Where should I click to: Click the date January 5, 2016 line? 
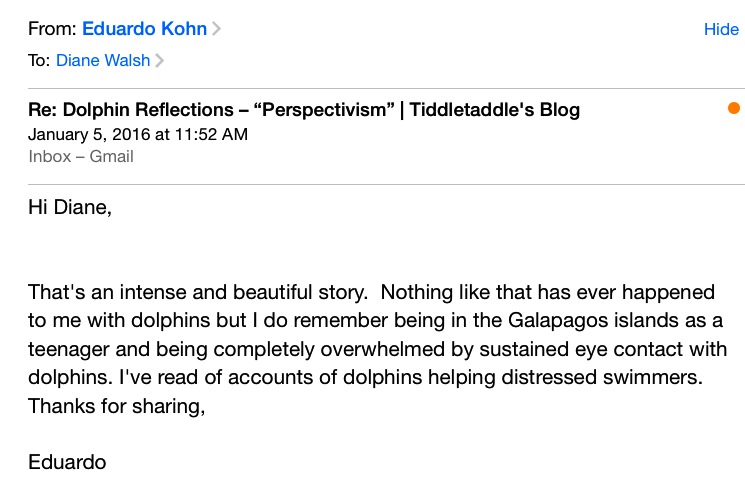tap(138, 134)
